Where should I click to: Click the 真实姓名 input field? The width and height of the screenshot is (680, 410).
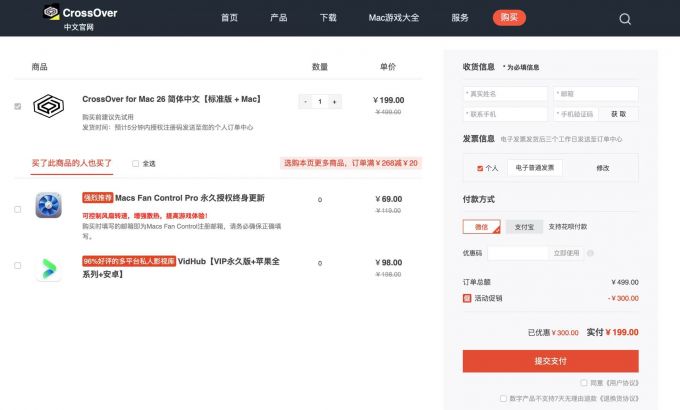[505, 94]
